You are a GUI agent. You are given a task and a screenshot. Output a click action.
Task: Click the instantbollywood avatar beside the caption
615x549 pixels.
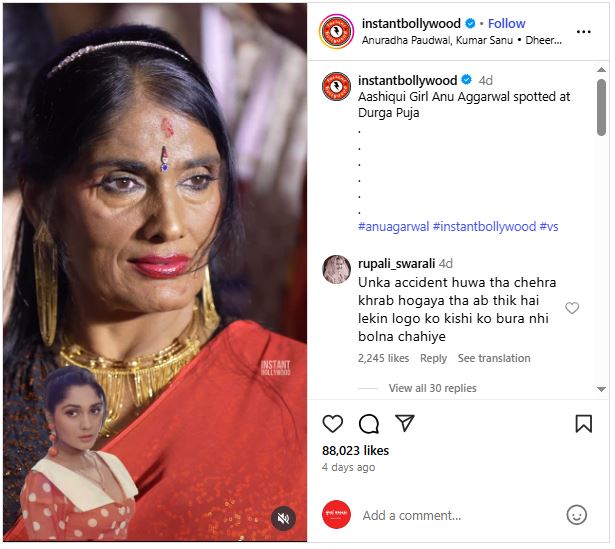click(336, 86)
